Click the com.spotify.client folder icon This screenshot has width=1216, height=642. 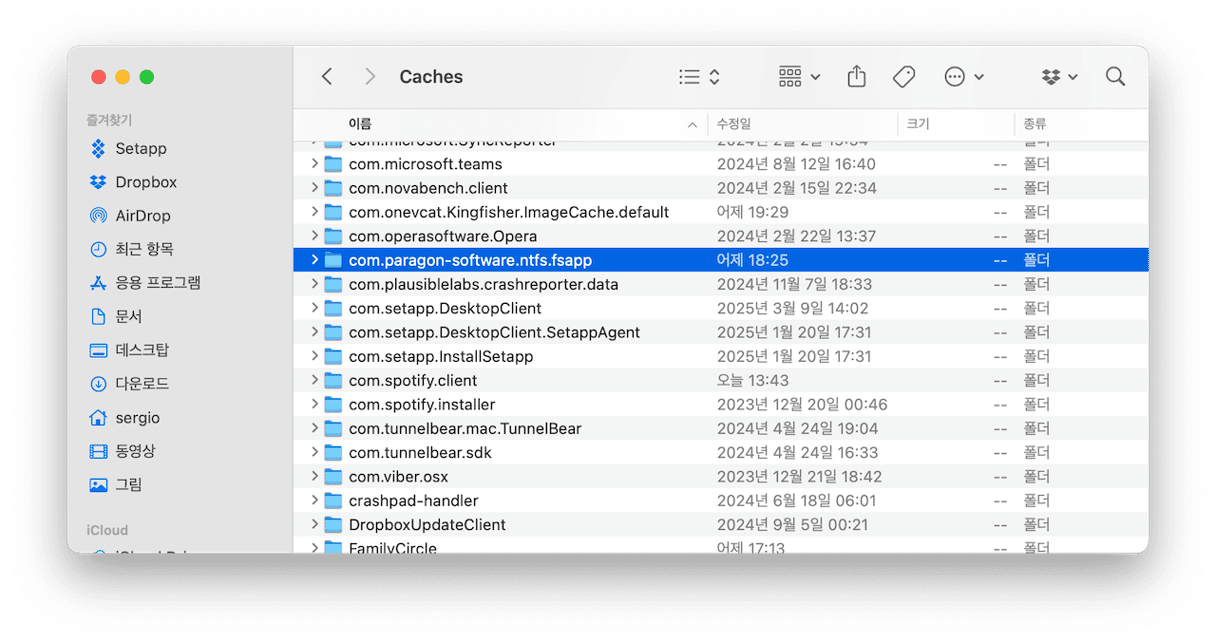[x=333, y=380]
